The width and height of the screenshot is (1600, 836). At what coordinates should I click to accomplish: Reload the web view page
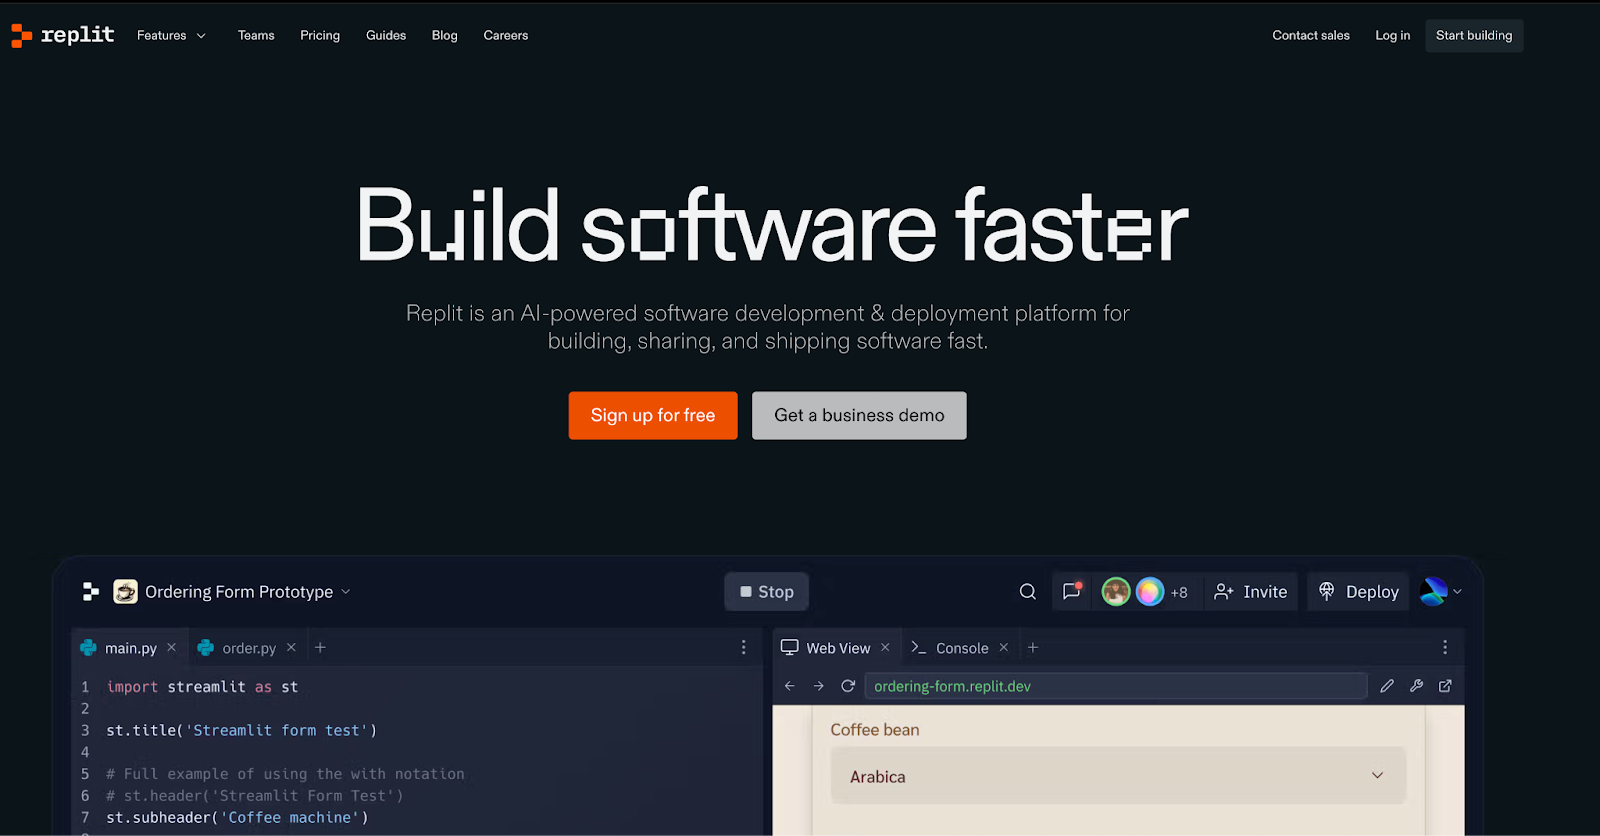[x=848, y=686]
